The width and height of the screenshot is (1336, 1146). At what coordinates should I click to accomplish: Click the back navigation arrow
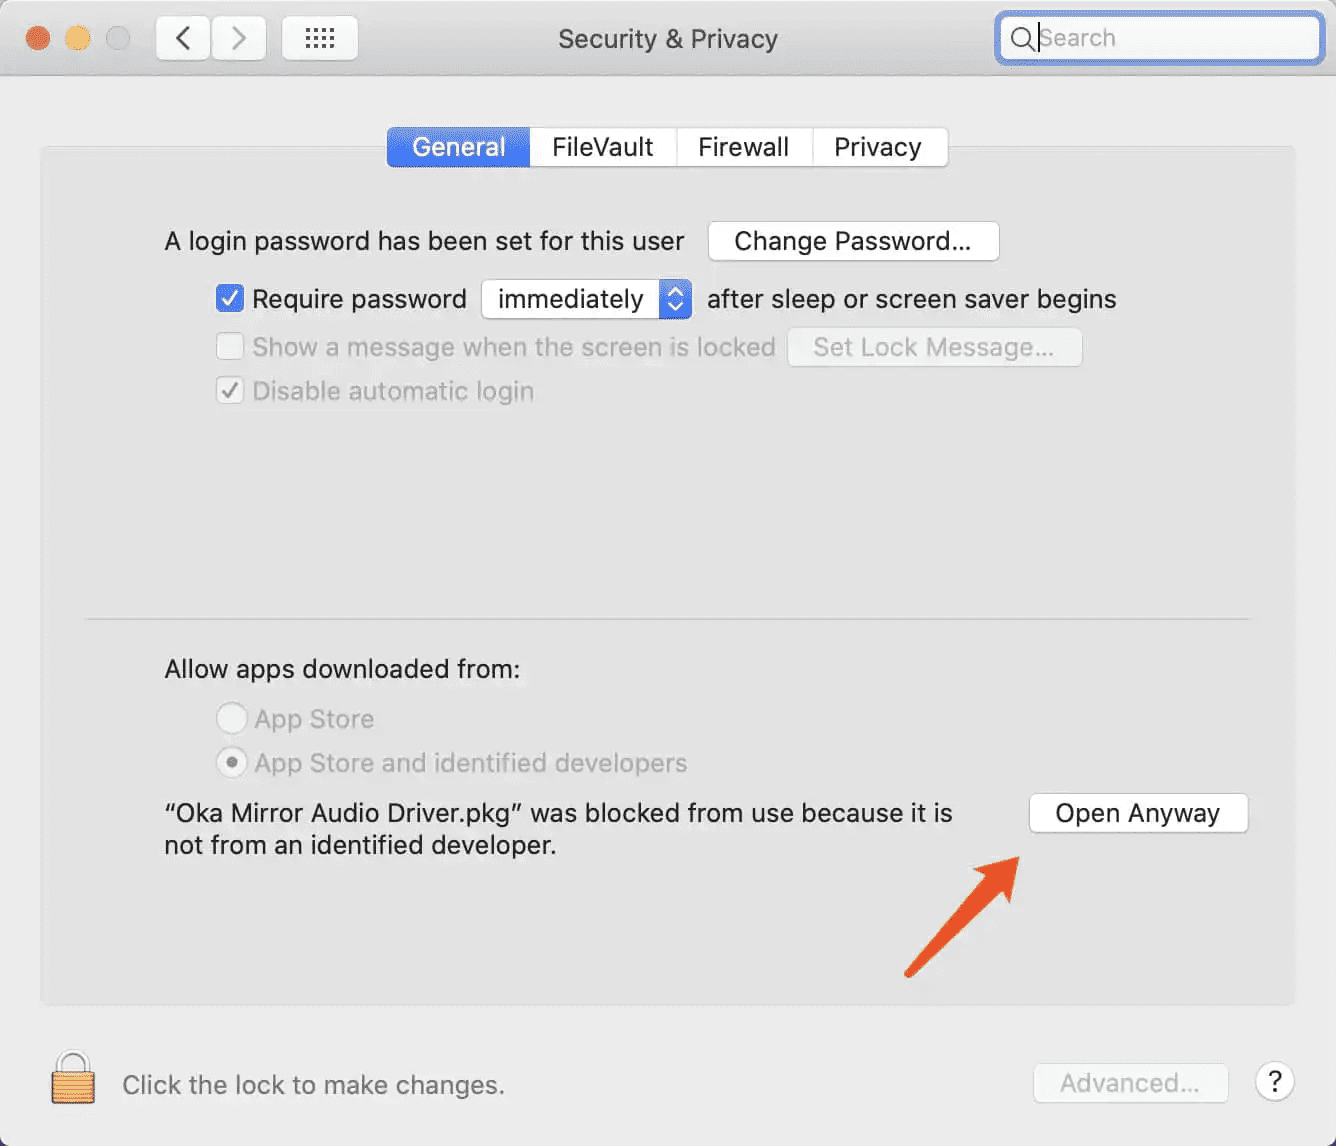(183, 39)
